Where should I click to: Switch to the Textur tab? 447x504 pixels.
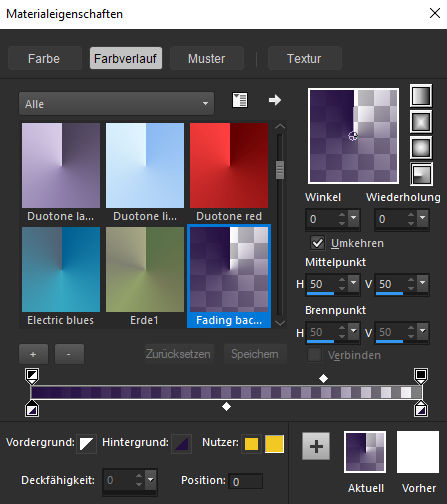pyautogui.click(x=304, y=58)
